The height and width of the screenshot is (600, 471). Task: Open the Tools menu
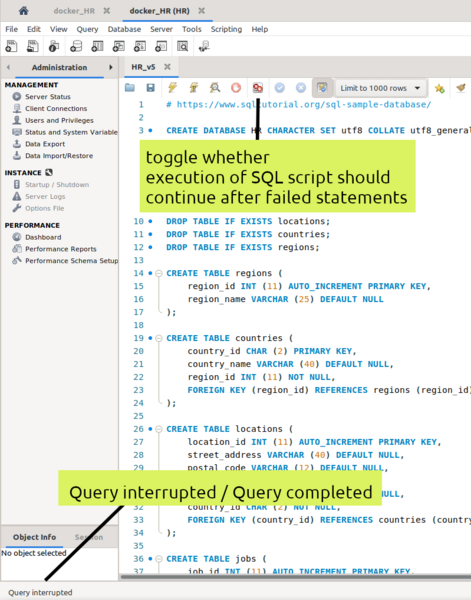pos(192,29)
